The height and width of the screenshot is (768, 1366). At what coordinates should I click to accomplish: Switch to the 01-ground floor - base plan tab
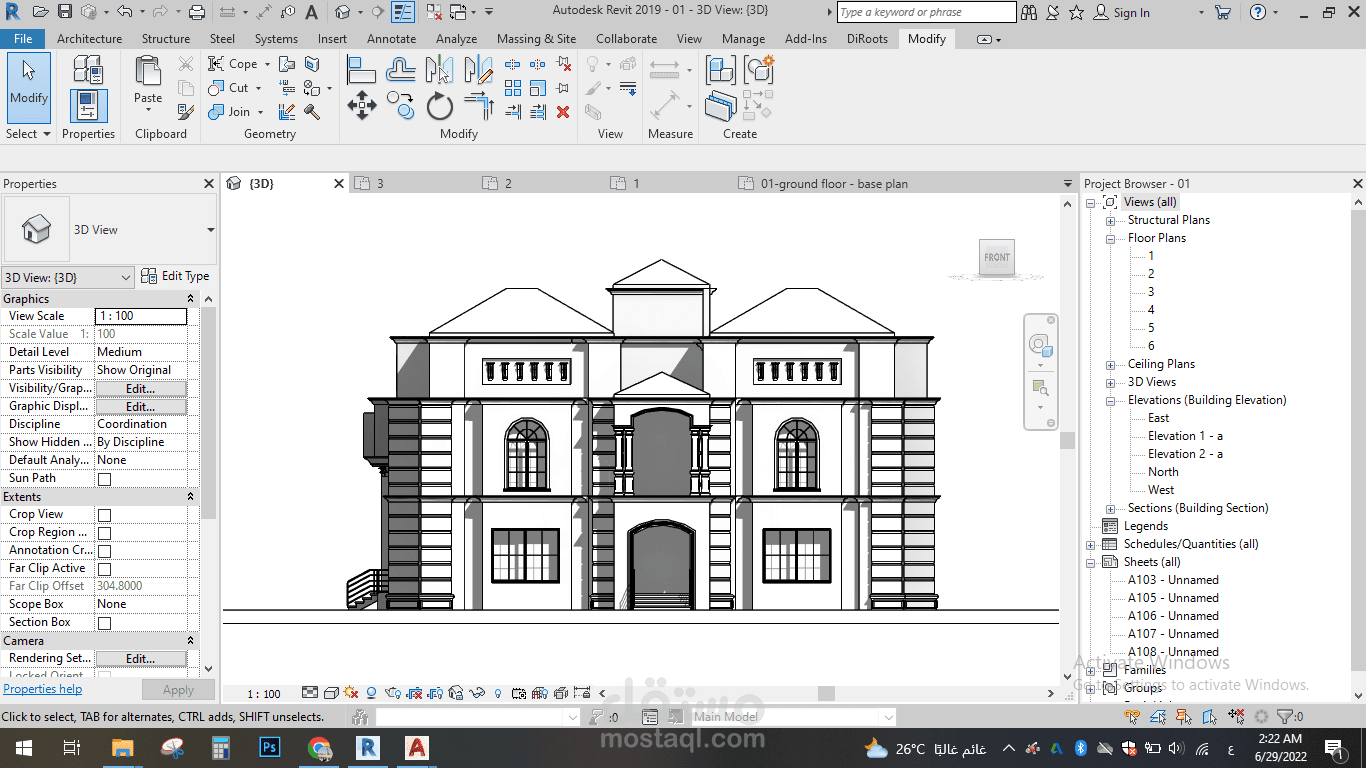pyautogui.click(x=833, y=184)
